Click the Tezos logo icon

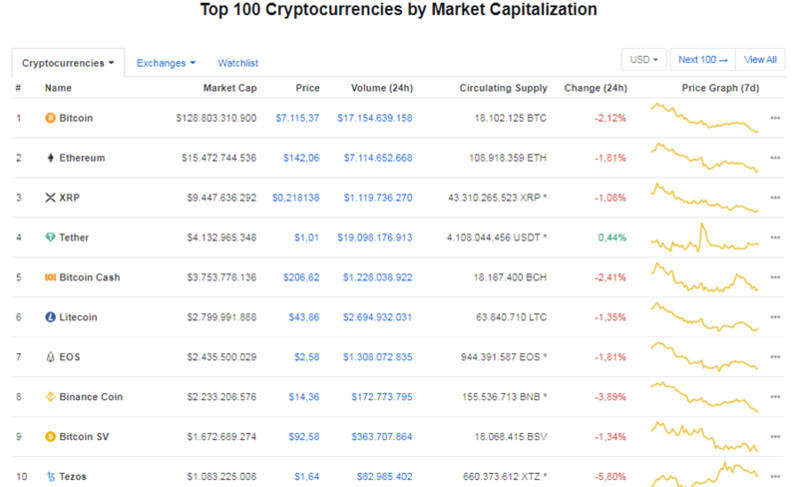[x=50, y=477]
